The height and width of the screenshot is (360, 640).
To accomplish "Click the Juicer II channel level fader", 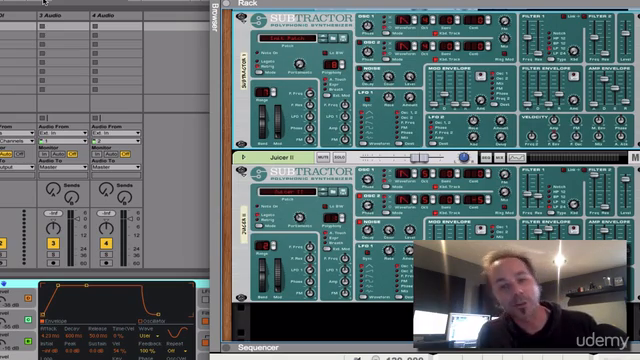I will coord(420,157).
